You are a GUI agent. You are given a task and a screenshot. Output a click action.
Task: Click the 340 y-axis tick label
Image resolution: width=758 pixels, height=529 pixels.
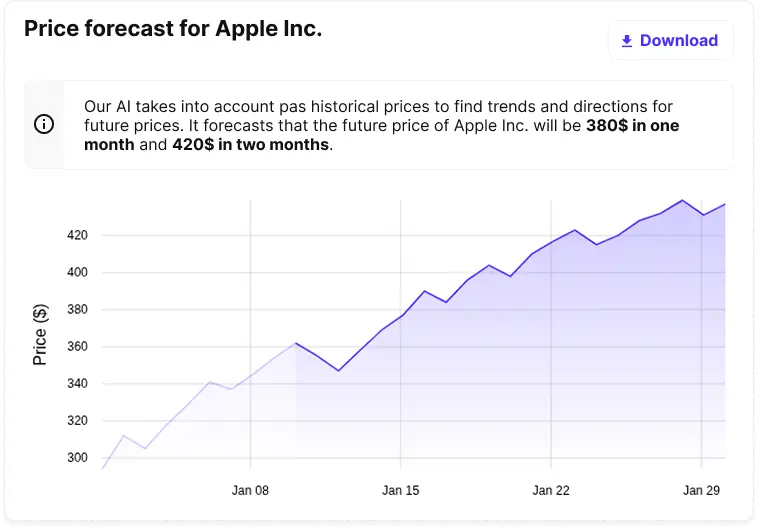tap(78, 384)
